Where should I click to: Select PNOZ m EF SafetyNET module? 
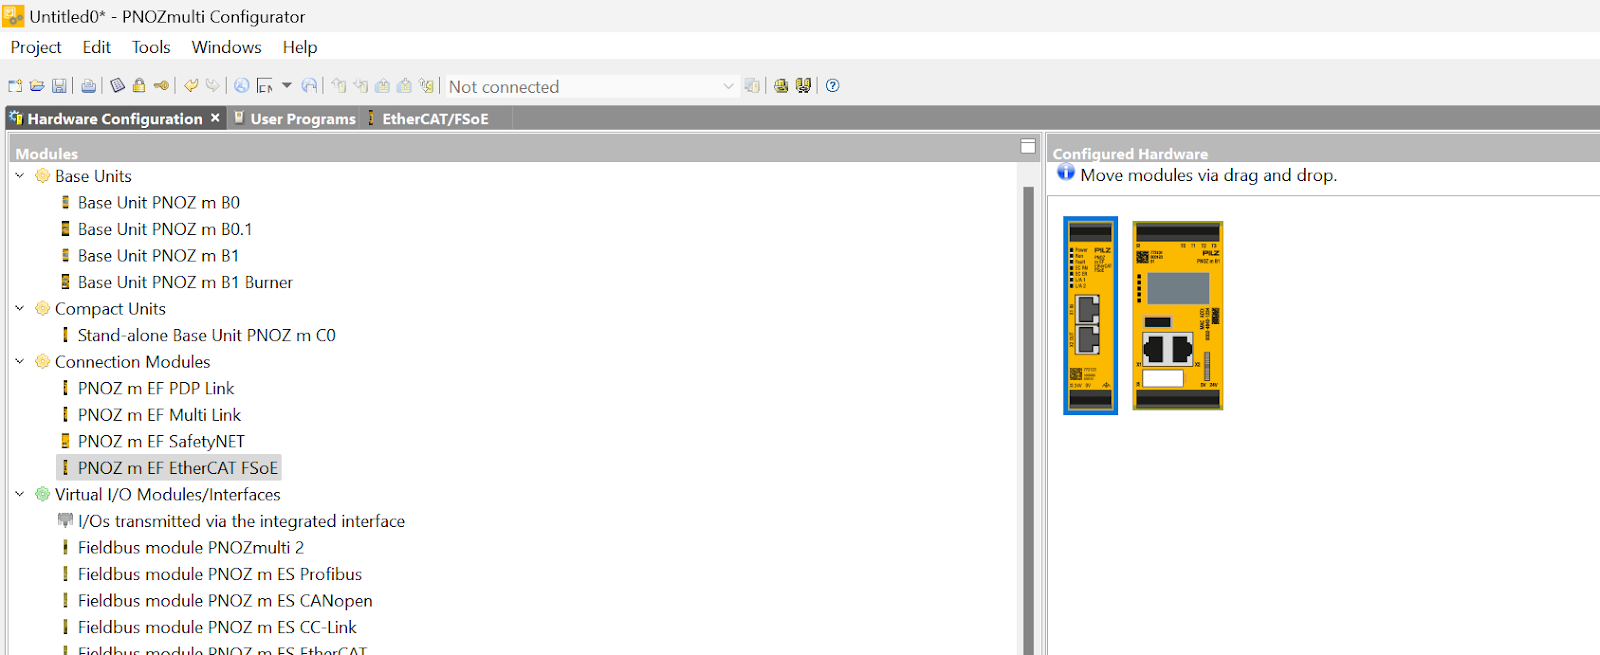[161, 441]
